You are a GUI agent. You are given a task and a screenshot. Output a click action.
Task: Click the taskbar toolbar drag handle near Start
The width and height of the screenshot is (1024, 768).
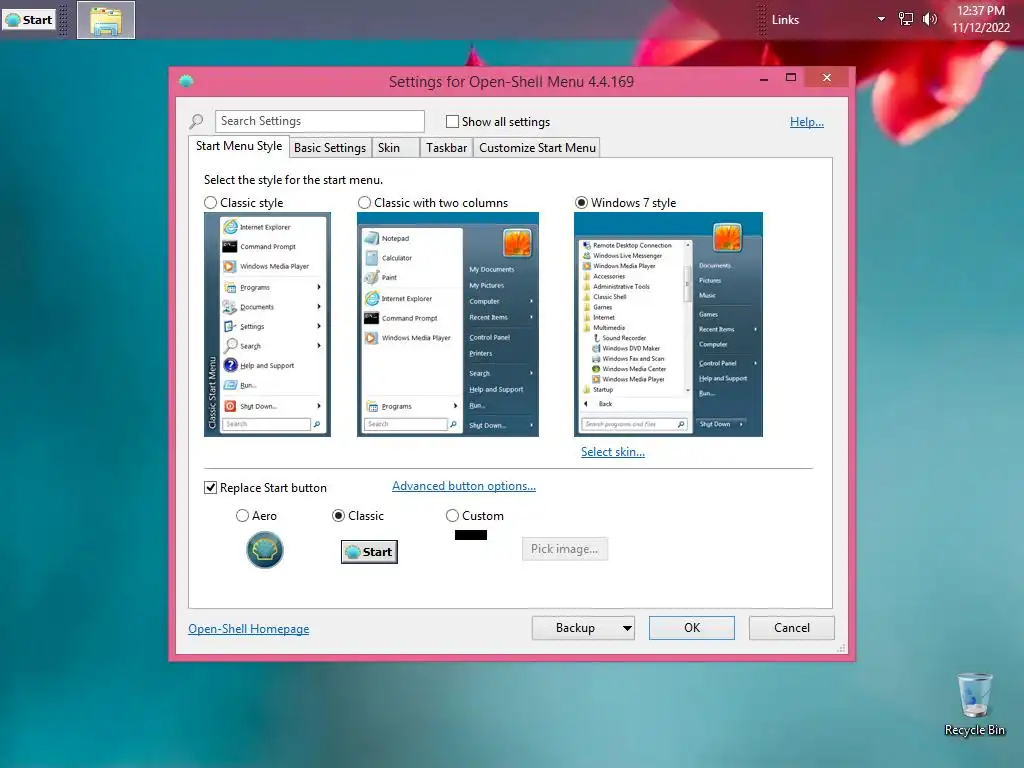63,20
